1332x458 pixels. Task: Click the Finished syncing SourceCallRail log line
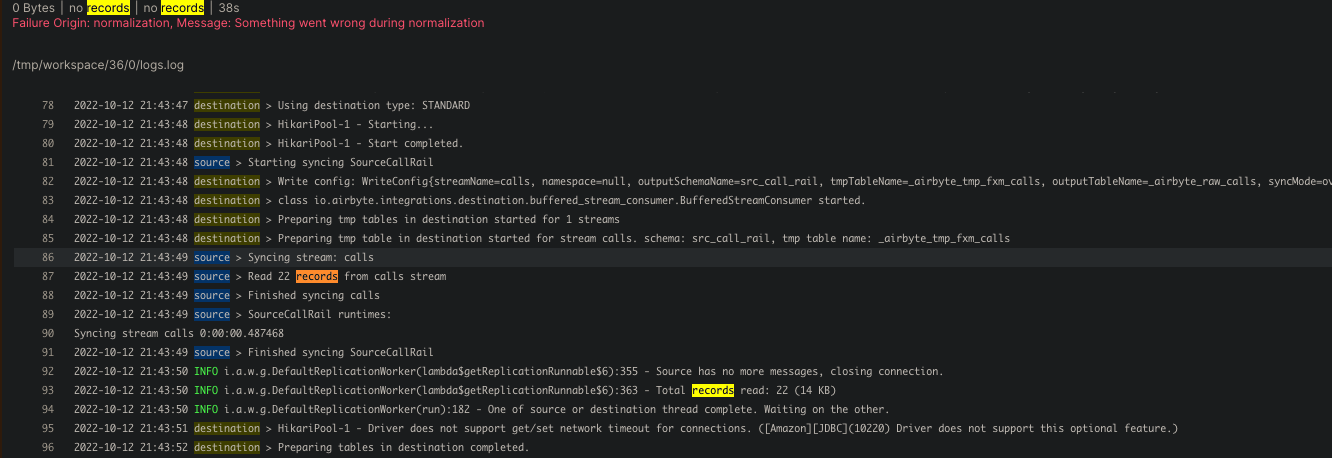pos(340,352)
